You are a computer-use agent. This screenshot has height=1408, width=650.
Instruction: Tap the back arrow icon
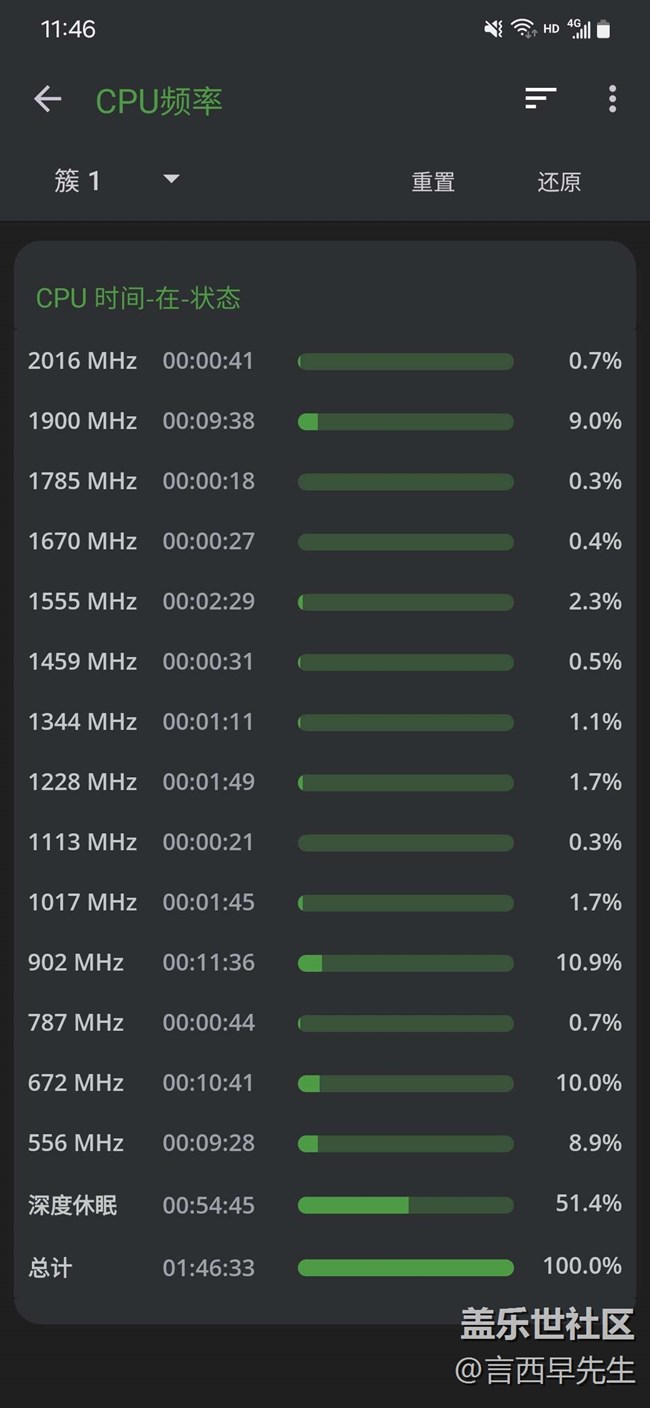(x=47, y=99)
